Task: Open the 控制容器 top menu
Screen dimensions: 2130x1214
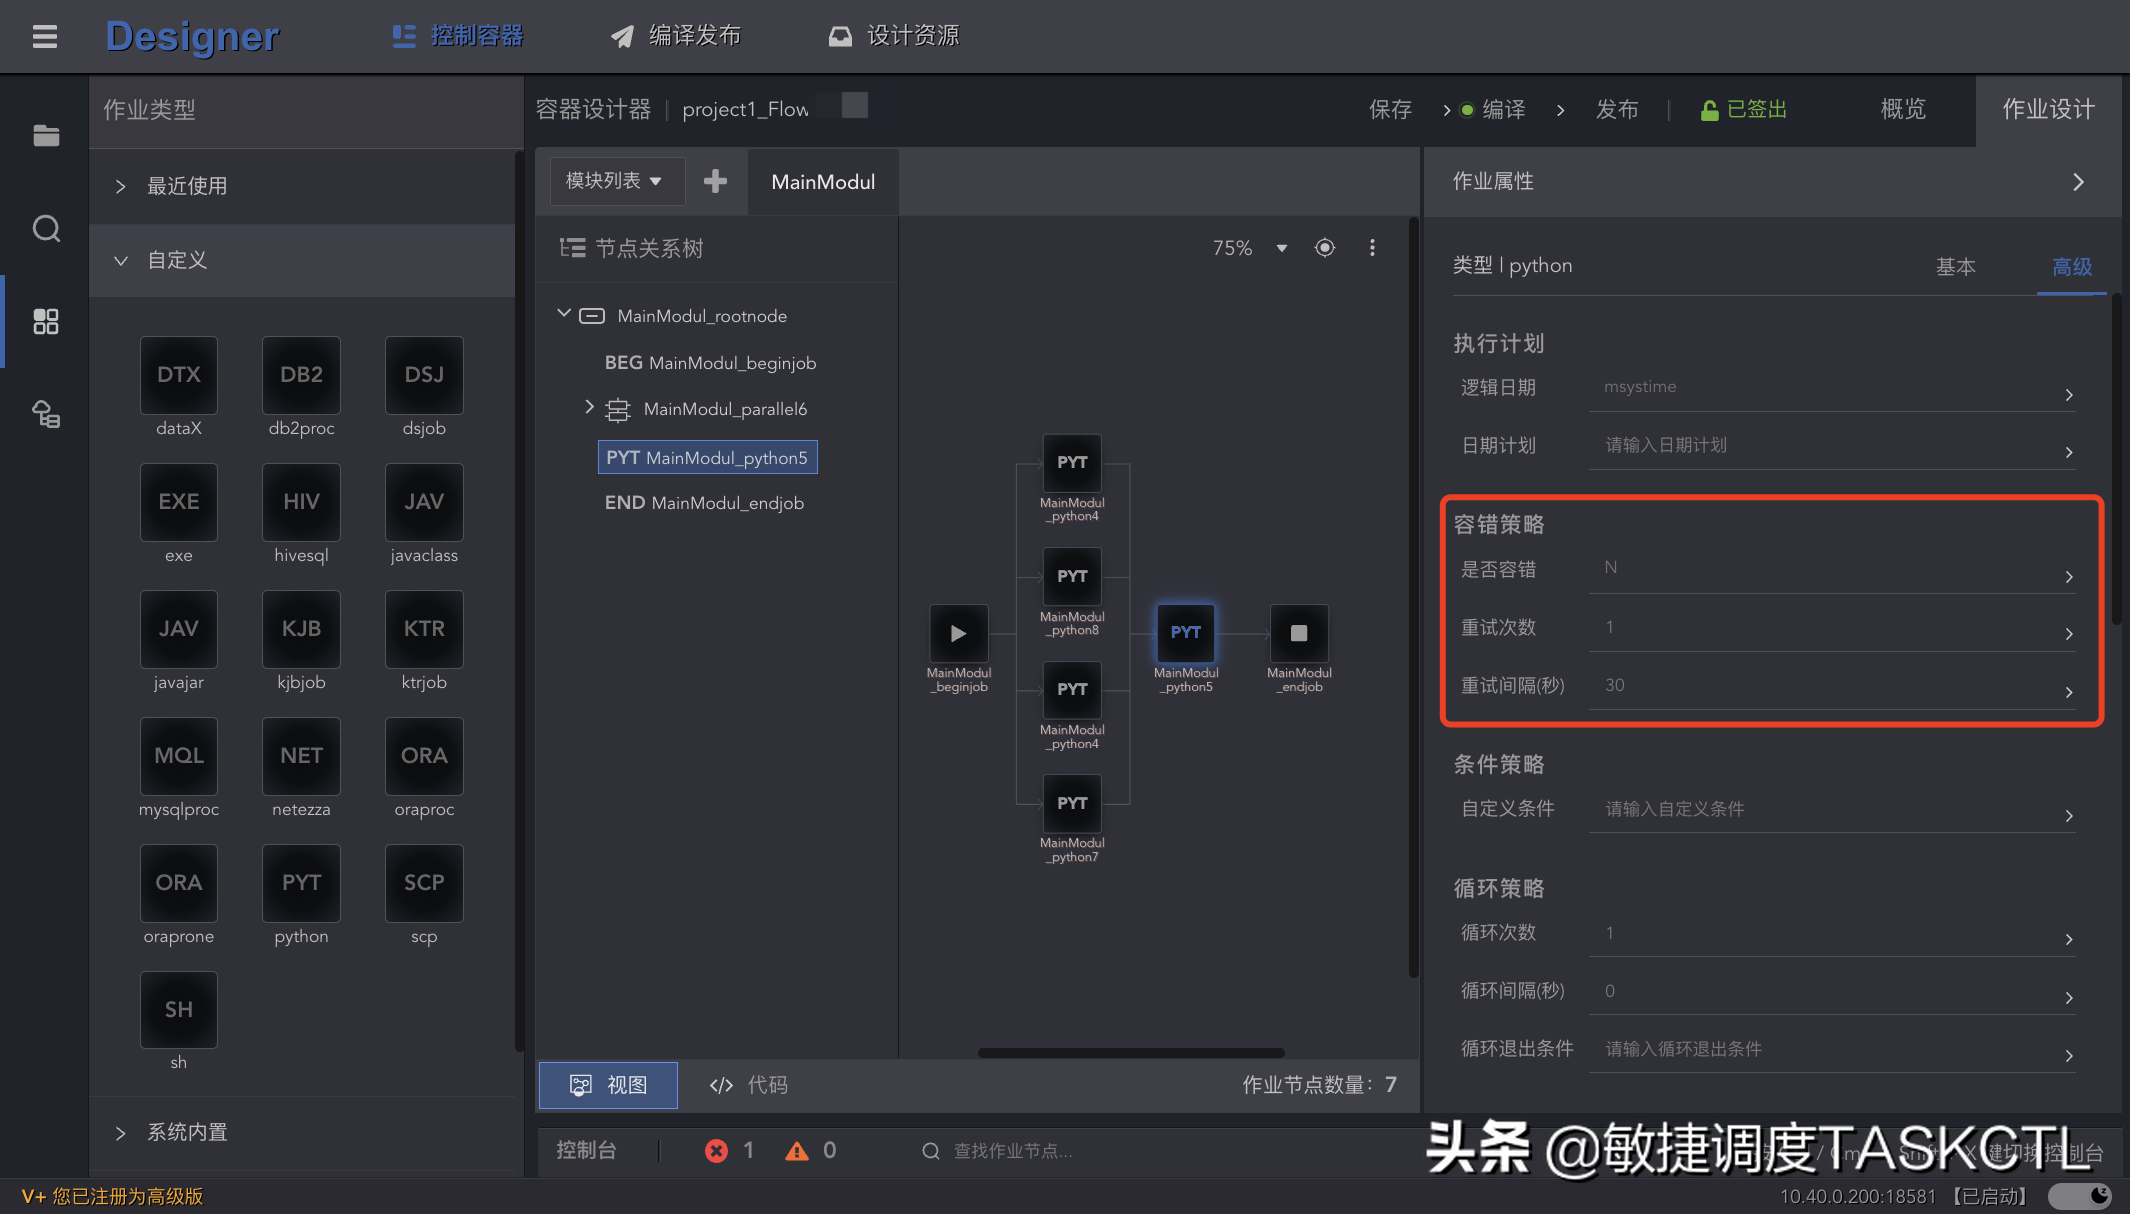Action: tap(458, 36)
